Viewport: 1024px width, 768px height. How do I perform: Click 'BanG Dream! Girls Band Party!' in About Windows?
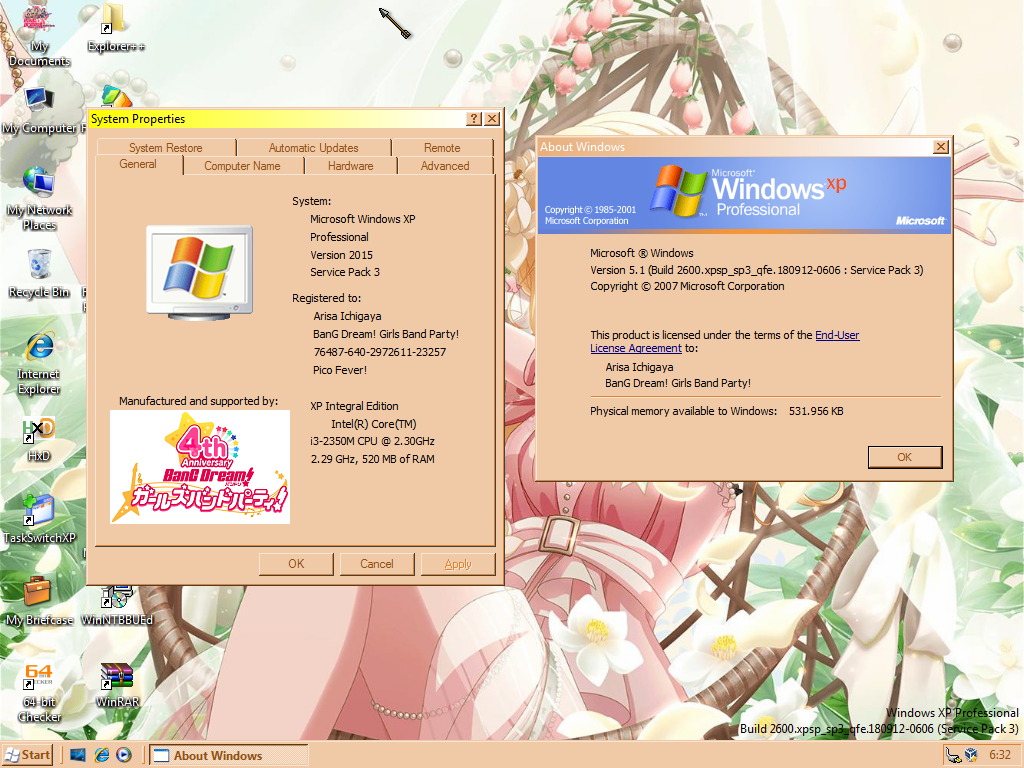[x=678, y=383]
